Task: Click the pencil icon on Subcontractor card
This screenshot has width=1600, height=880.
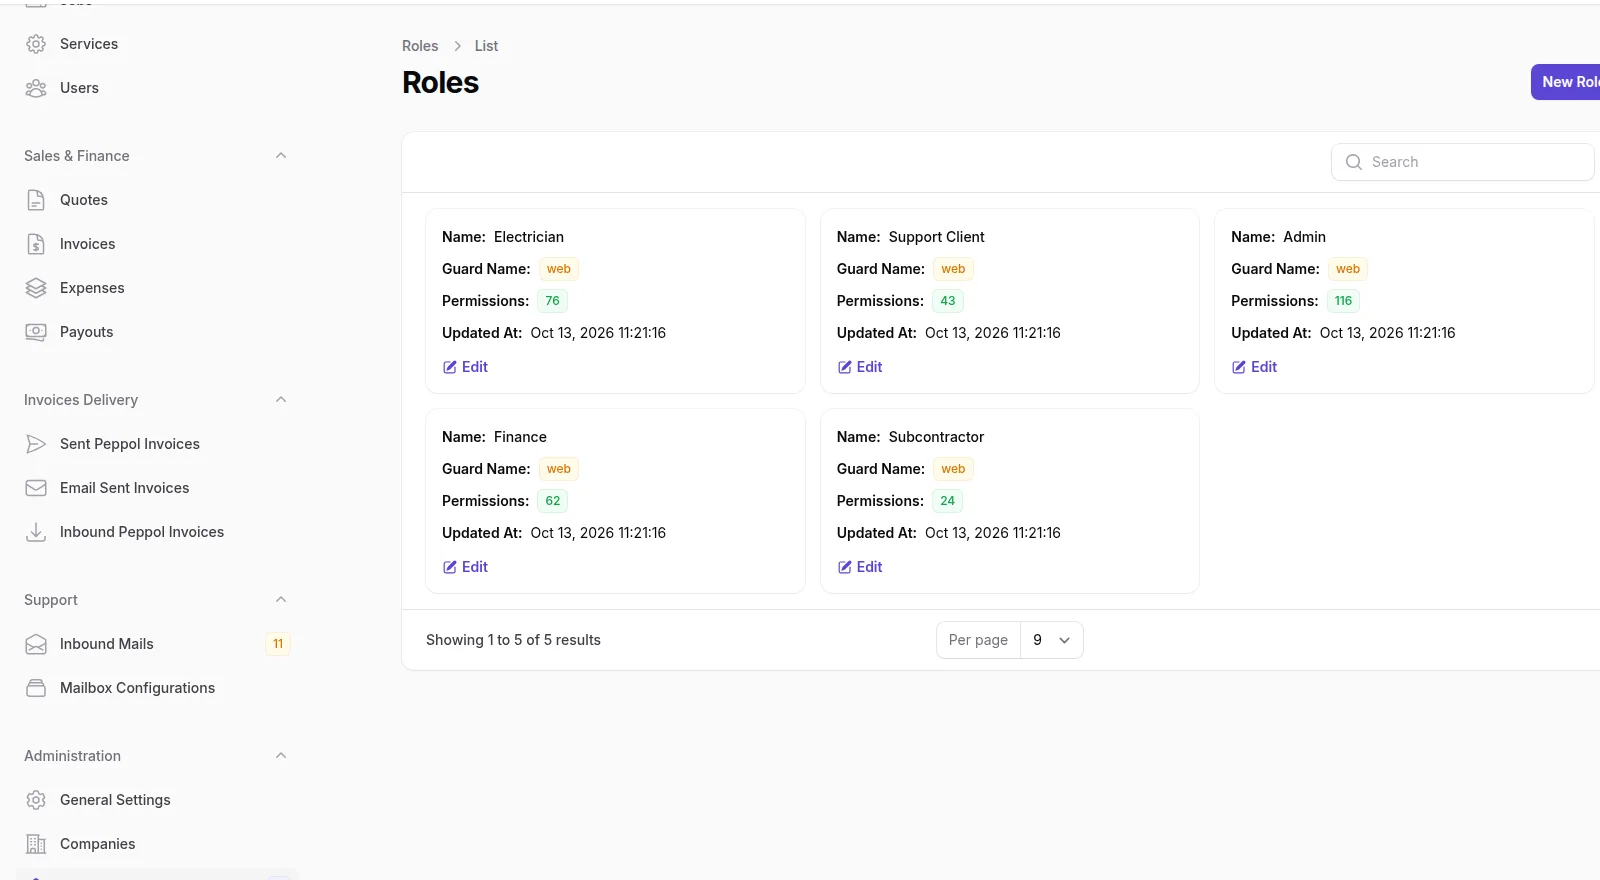Action: (x=845, y=567)
